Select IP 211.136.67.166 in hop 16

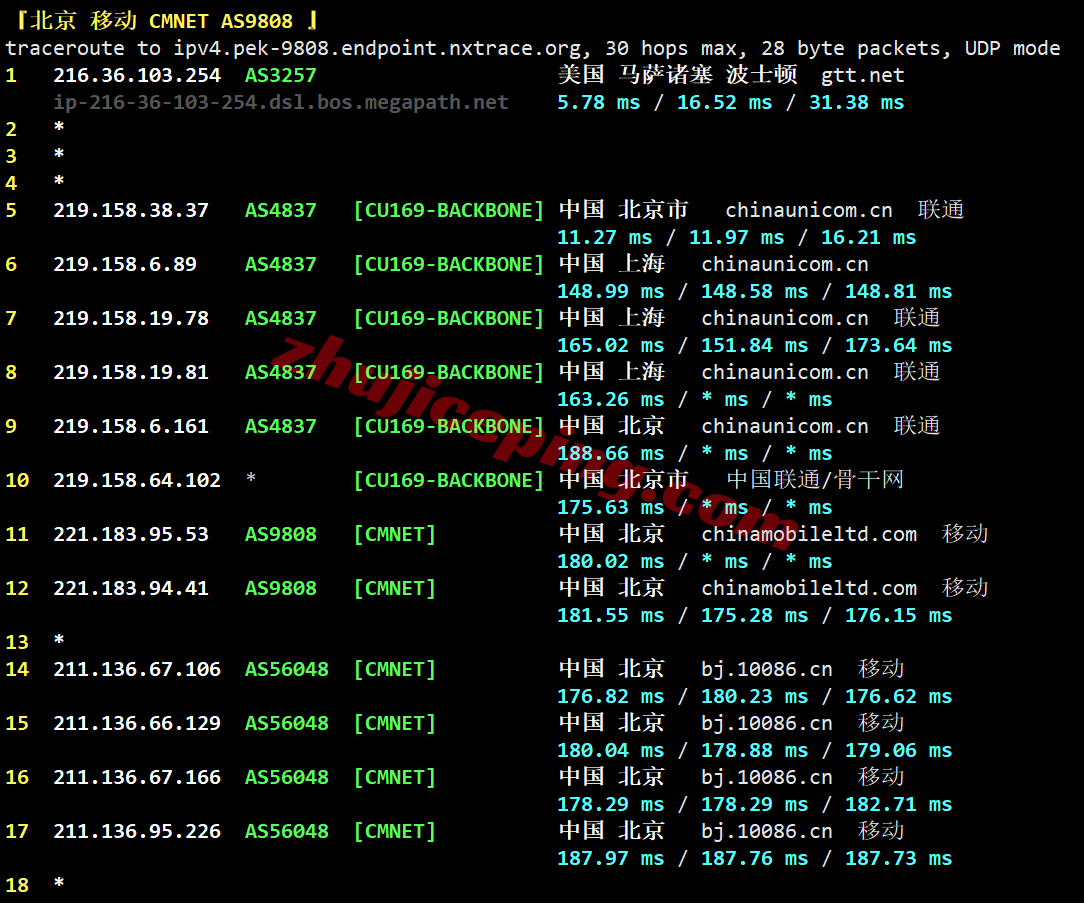137,776
